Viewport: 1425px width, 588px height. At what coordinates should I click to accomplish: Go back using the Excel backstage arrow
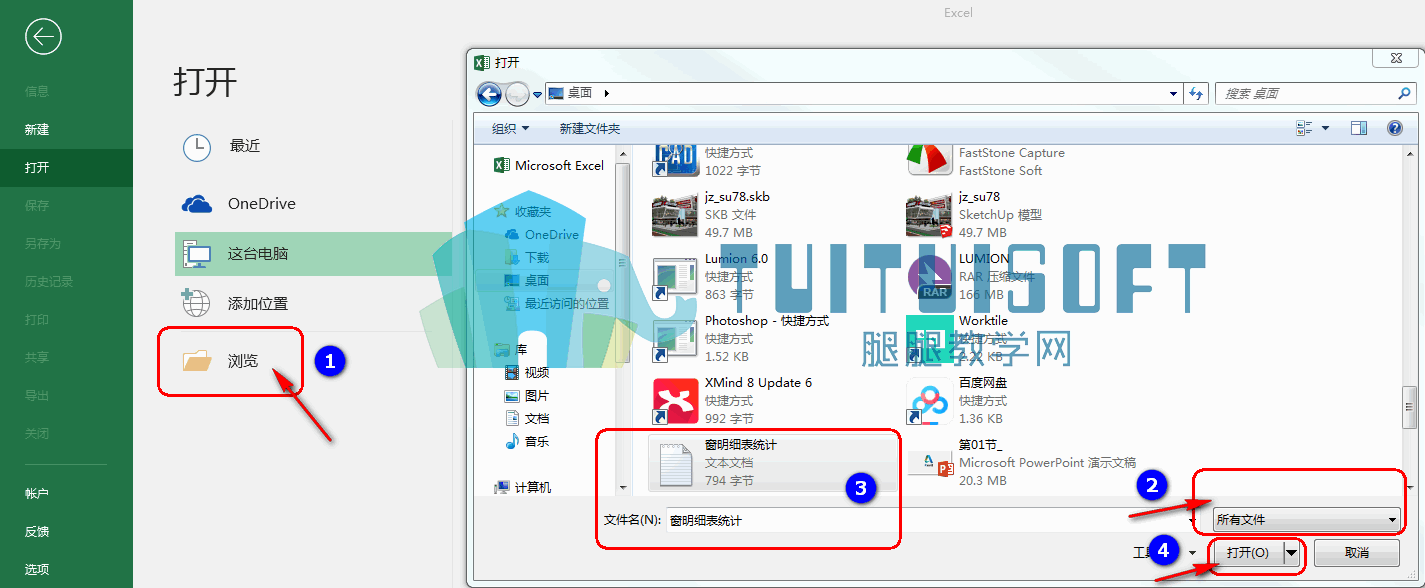coord(44,37)
